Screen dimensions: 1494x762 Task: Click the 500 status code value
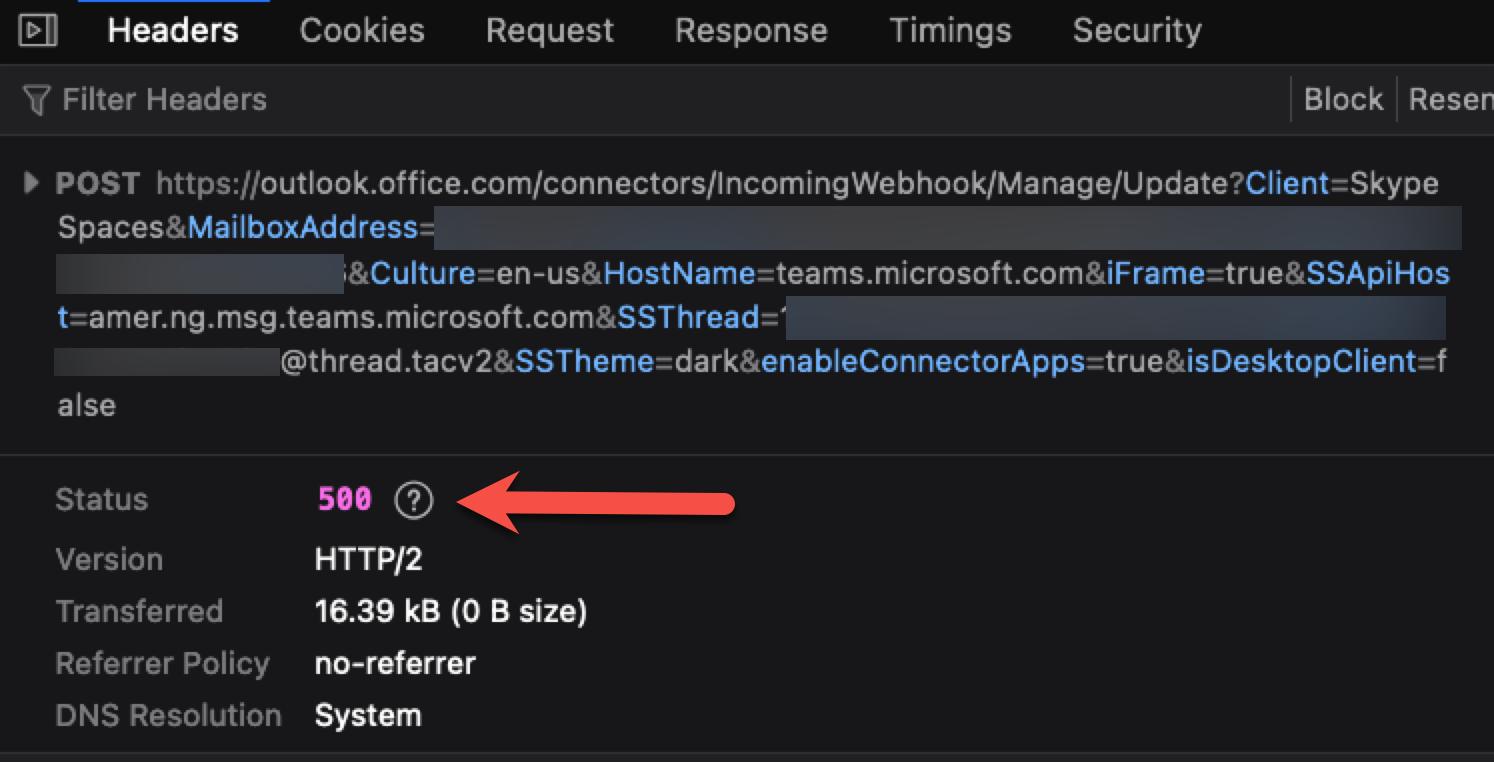pos(344,500)
